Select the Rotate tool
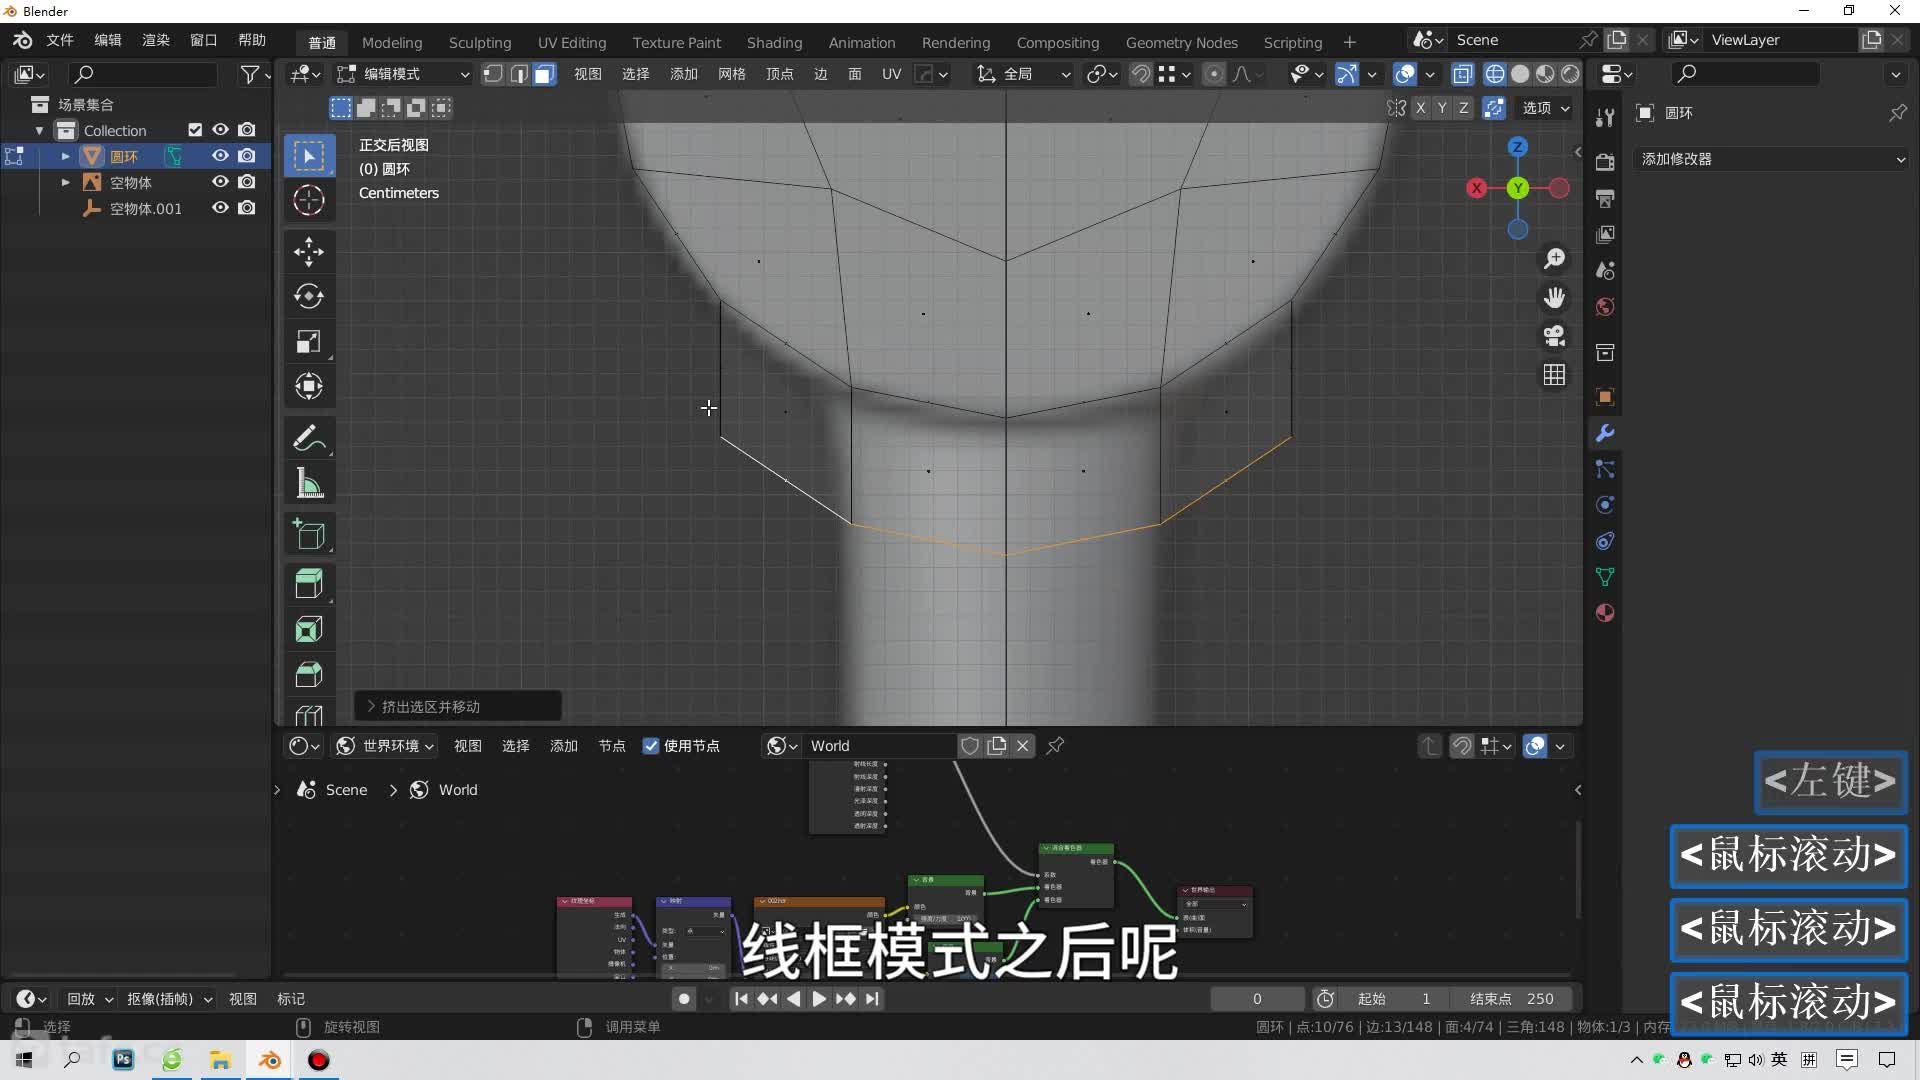 [309, 296]
